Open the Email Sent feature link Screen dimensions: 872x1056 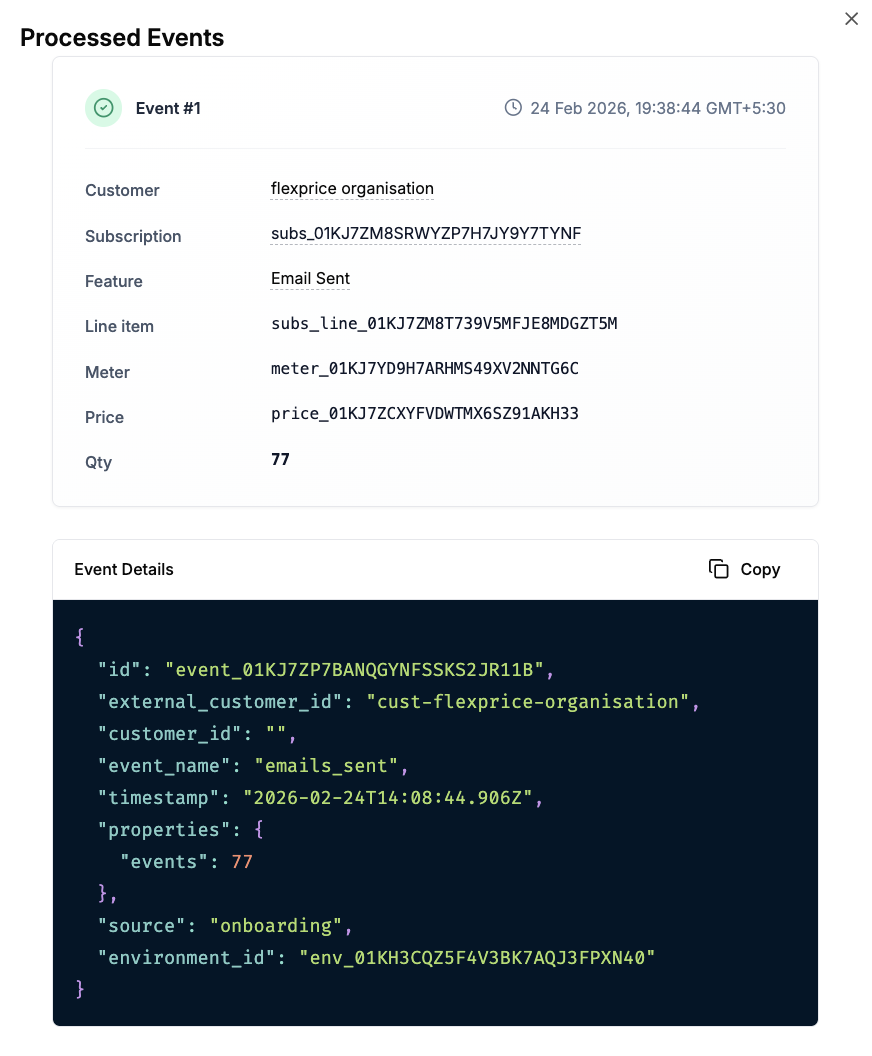coord(310,279)
